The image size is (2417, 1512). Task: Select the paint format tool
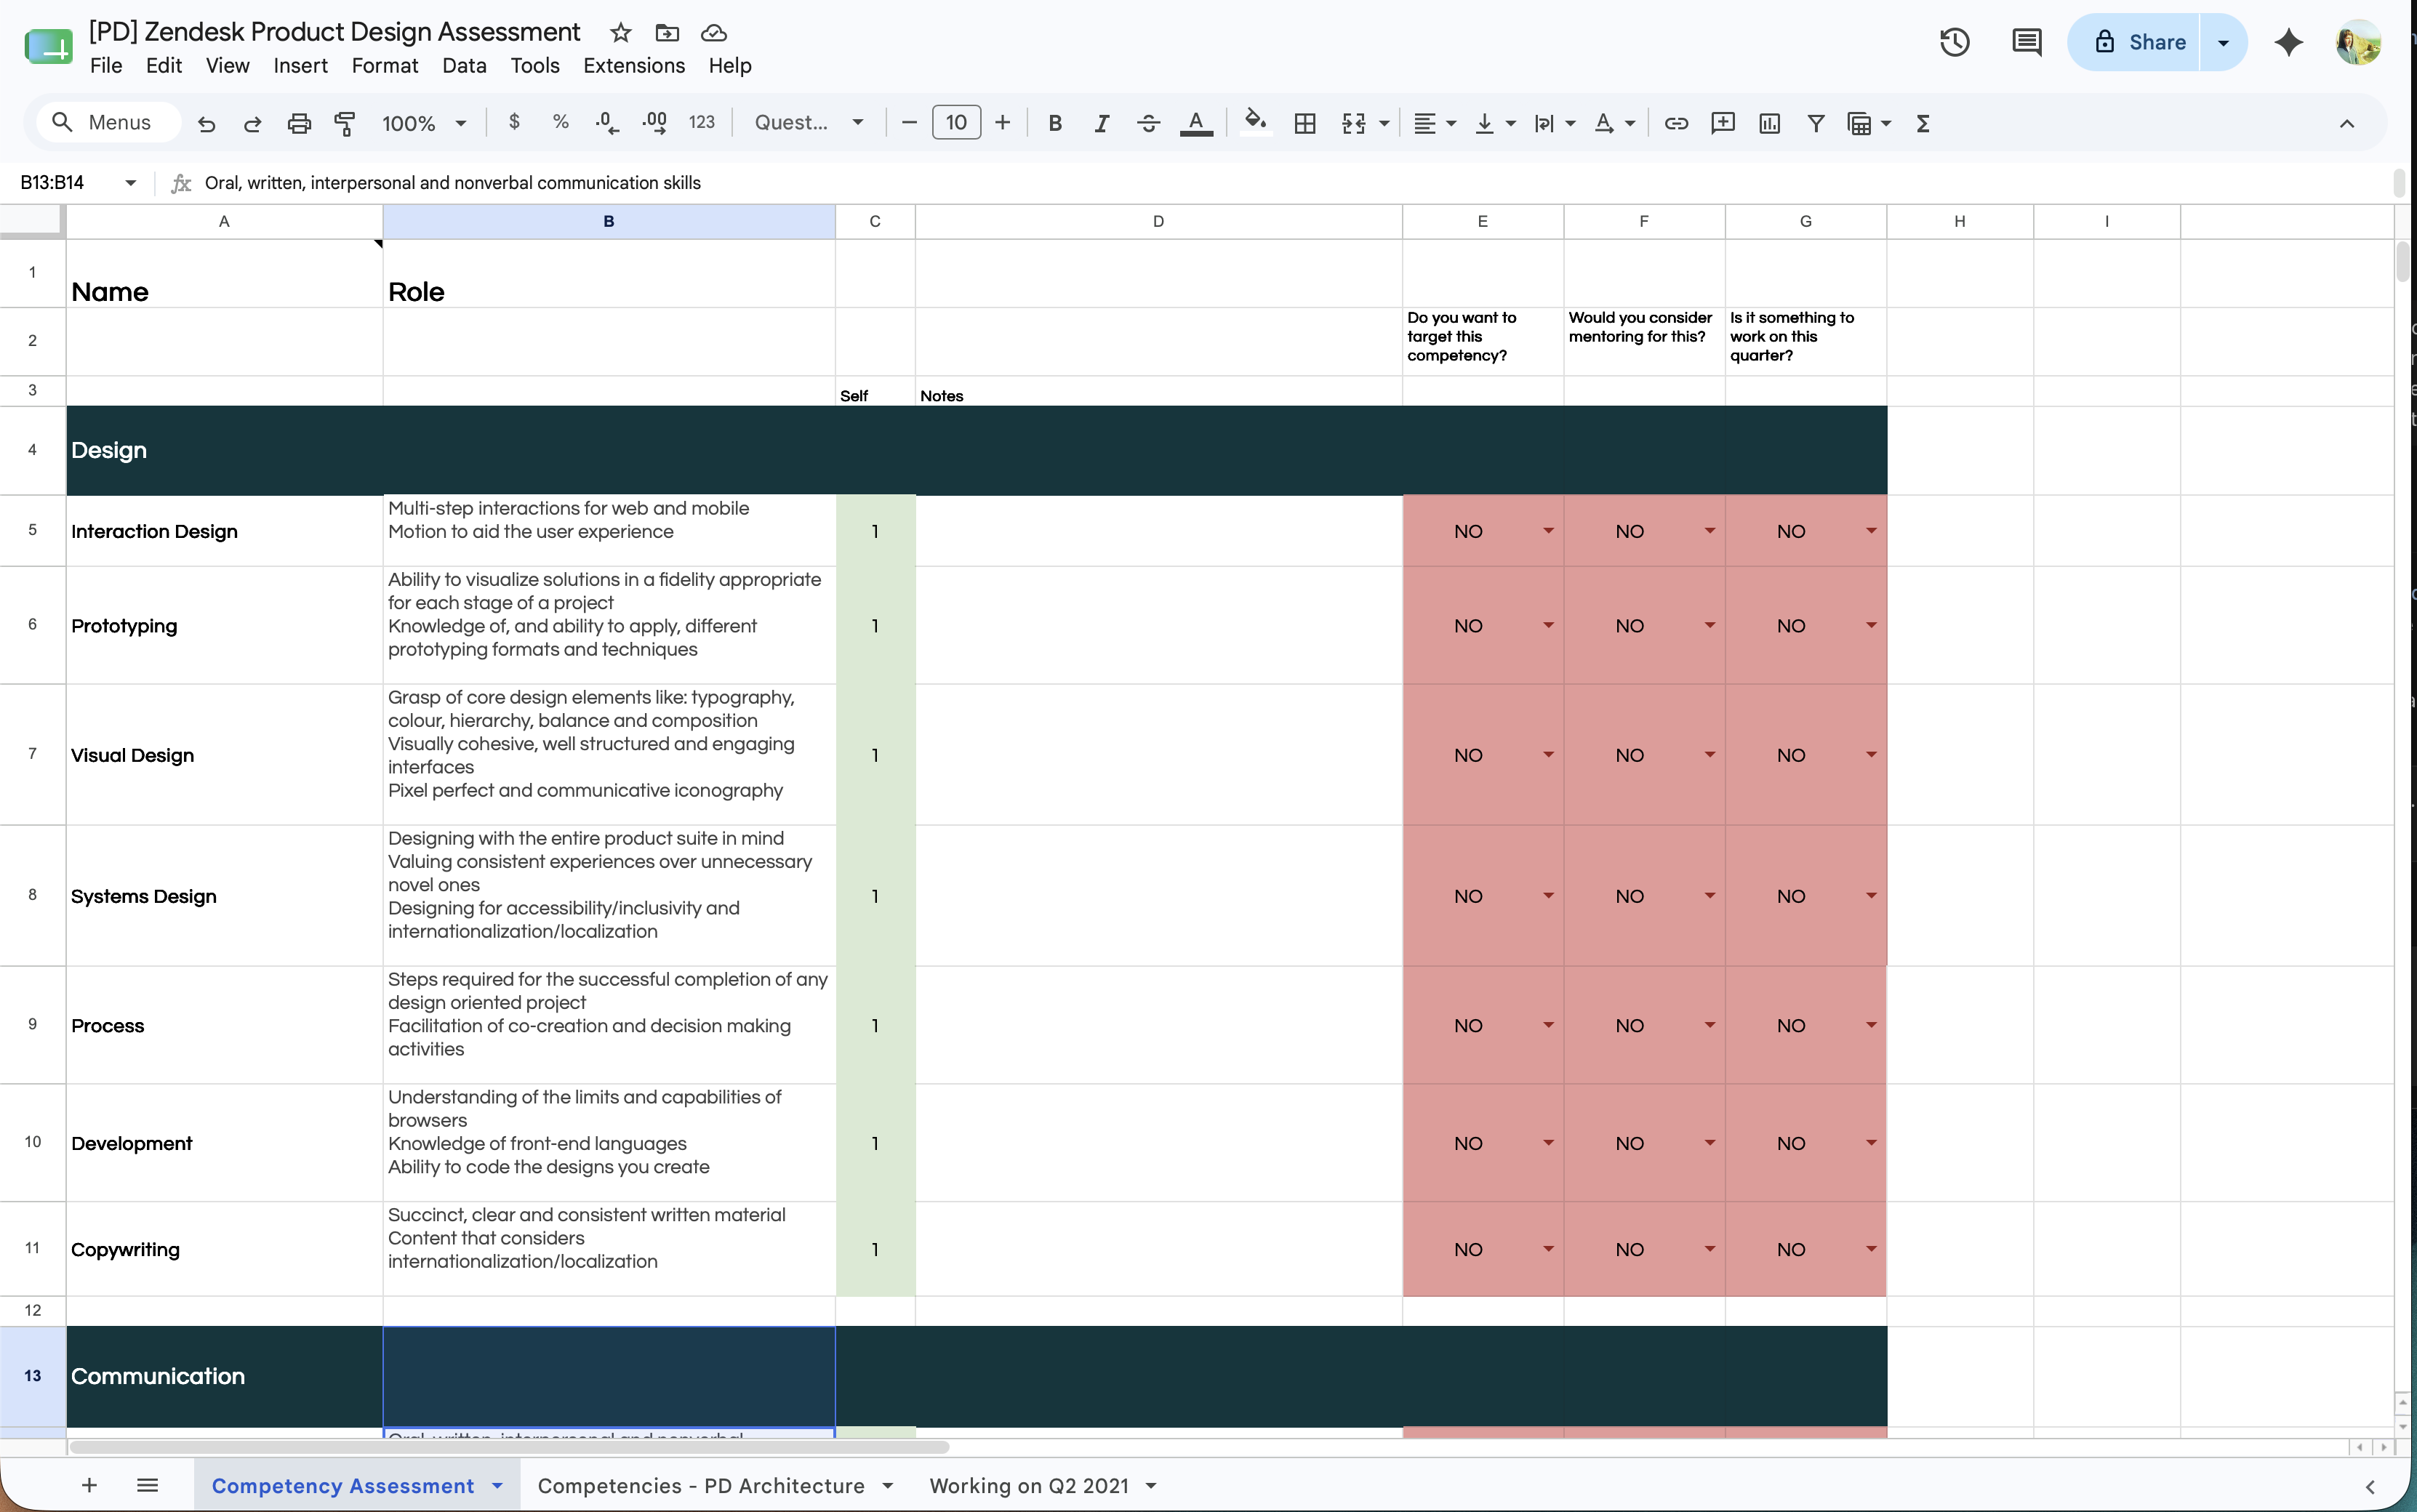point(345,123)
